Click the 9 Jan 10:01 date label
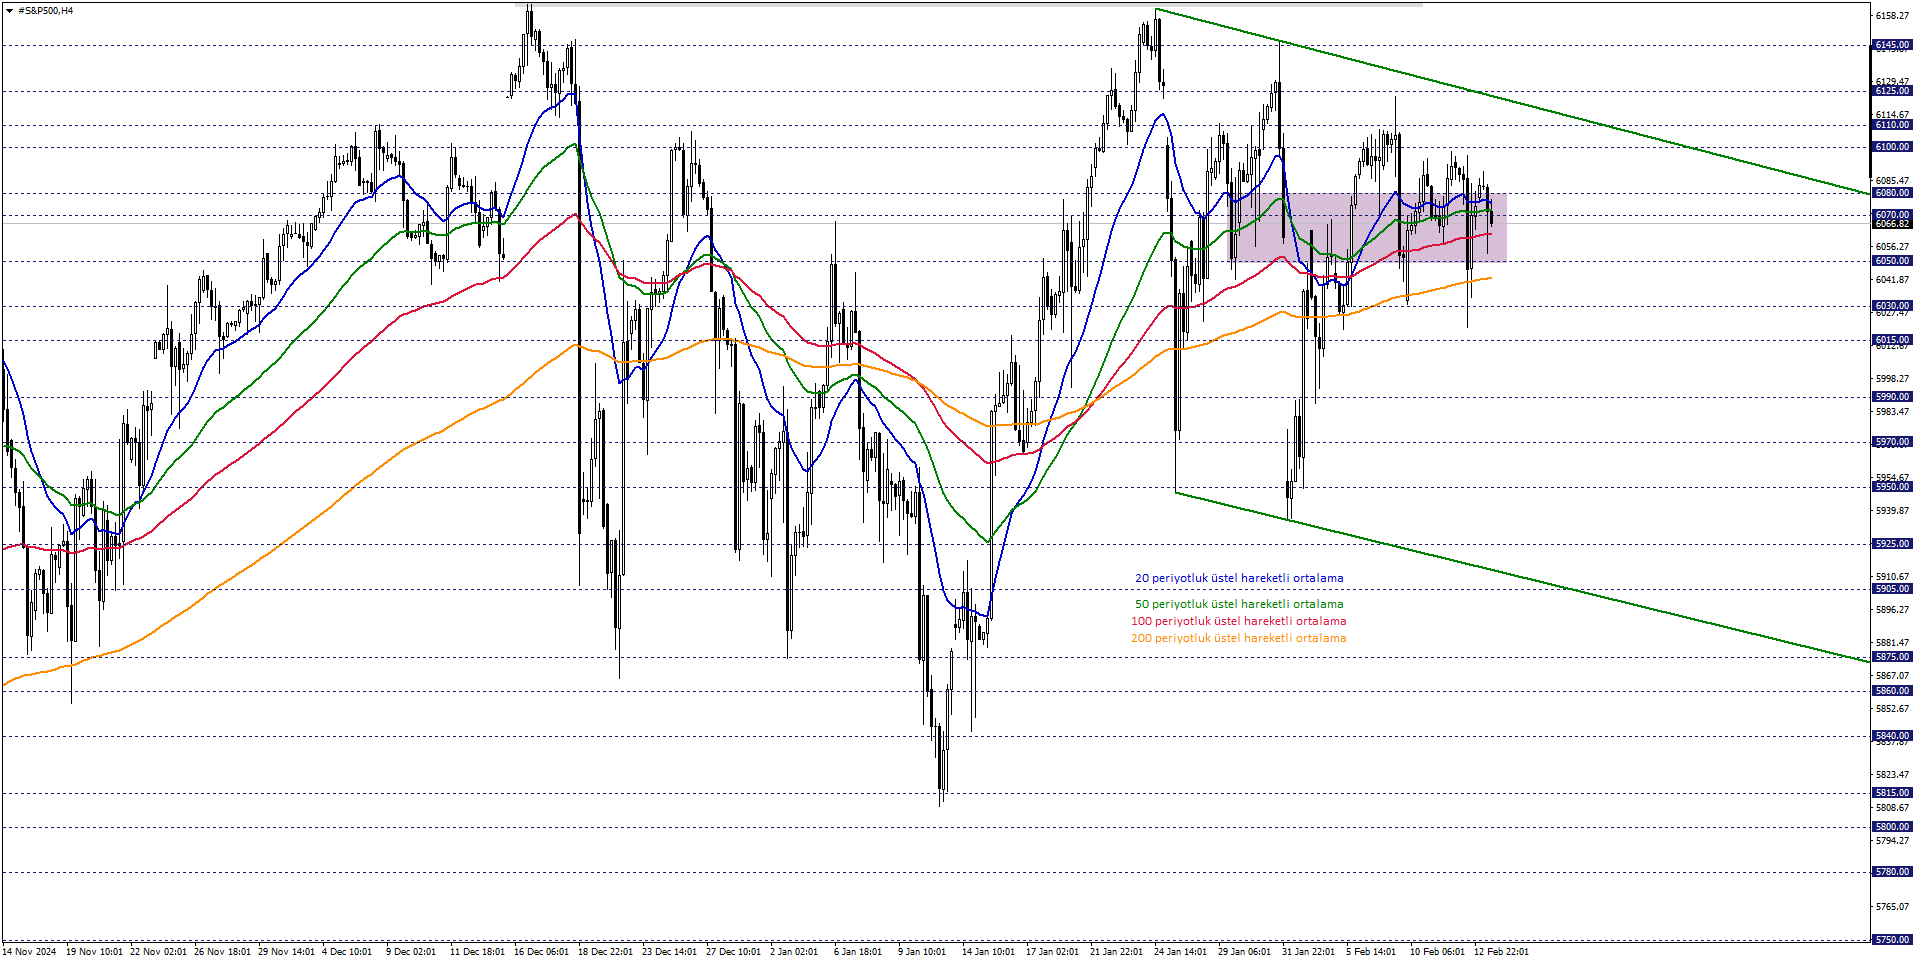The height and width of the screenshot is (963, 1916). (x=922, y=952)
